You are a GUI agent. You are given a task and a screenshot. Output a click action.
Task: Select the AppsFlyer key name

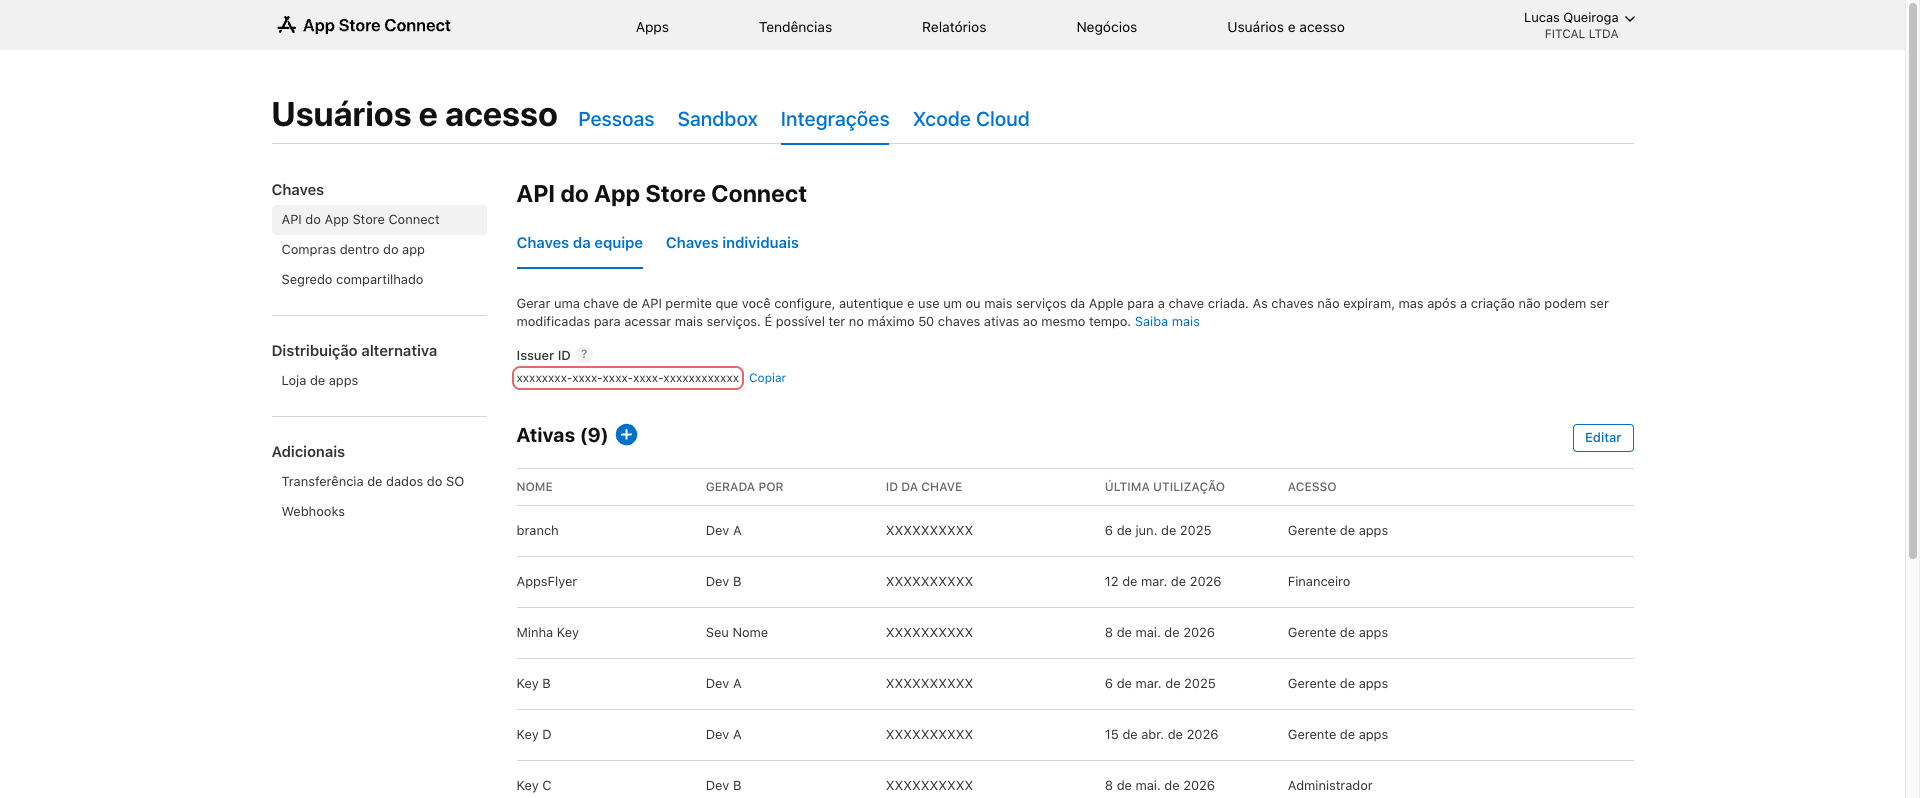click(547, 582)
